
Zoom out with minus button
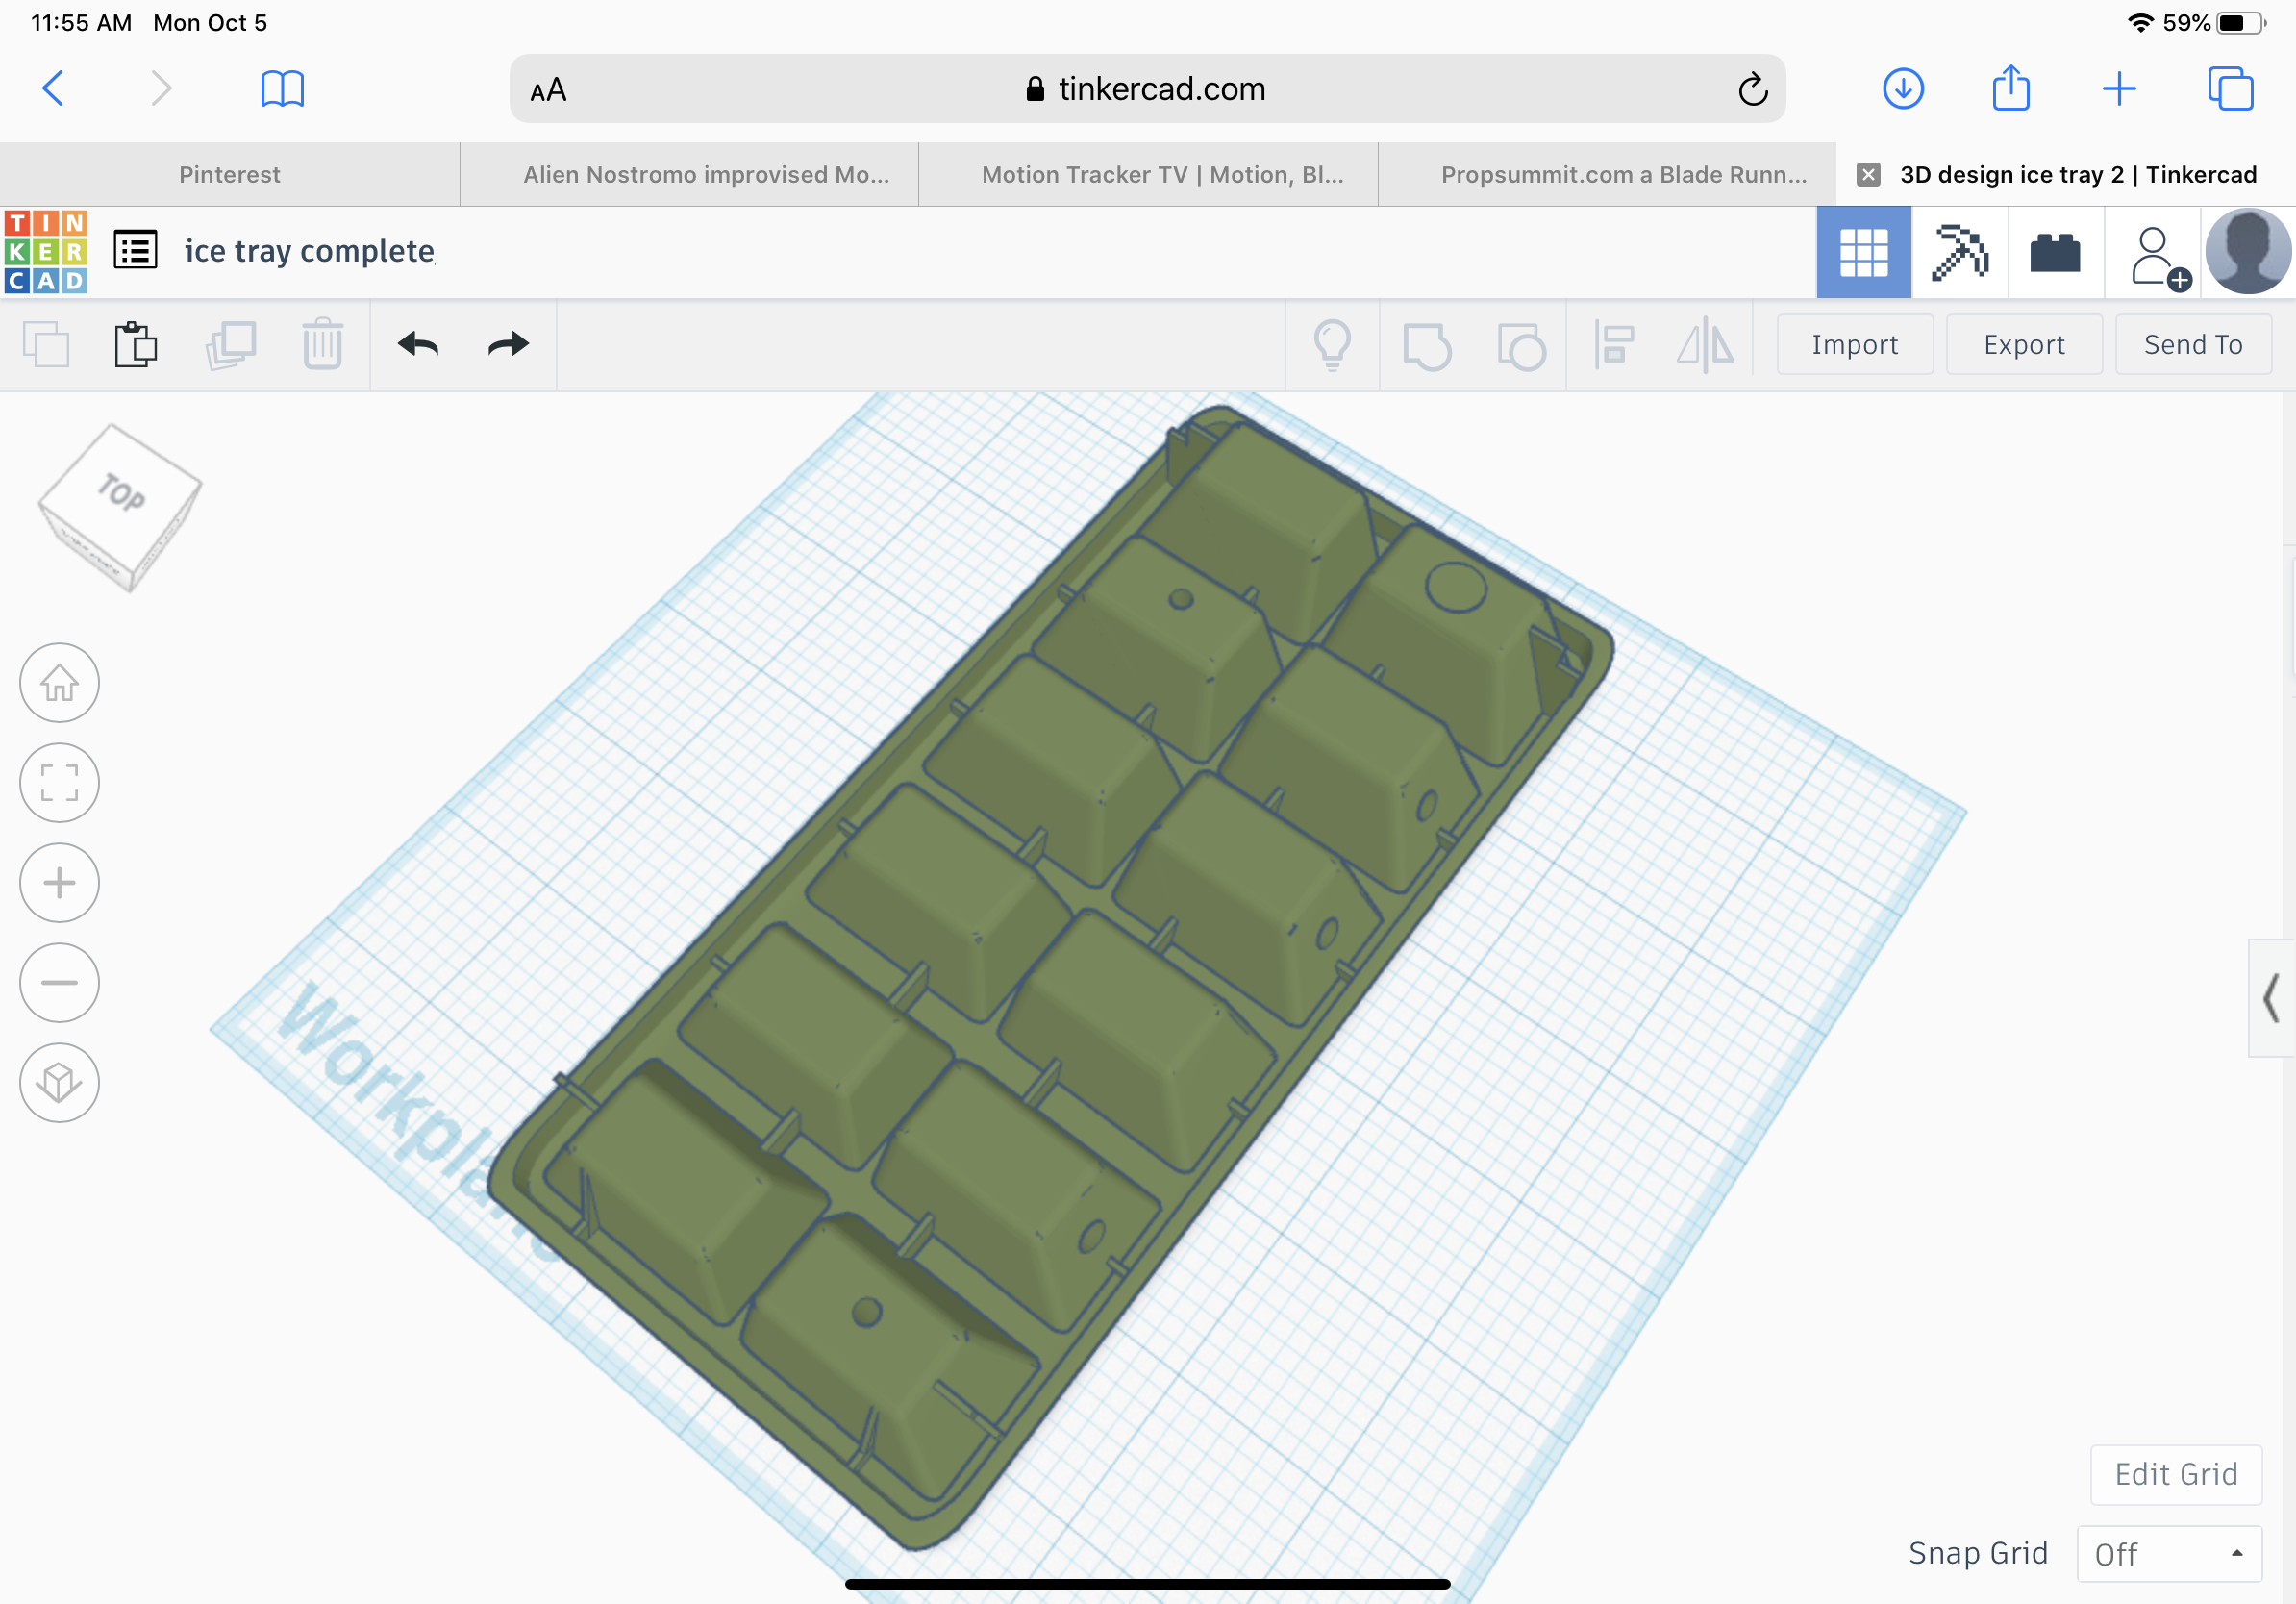[x=59, y=983]
